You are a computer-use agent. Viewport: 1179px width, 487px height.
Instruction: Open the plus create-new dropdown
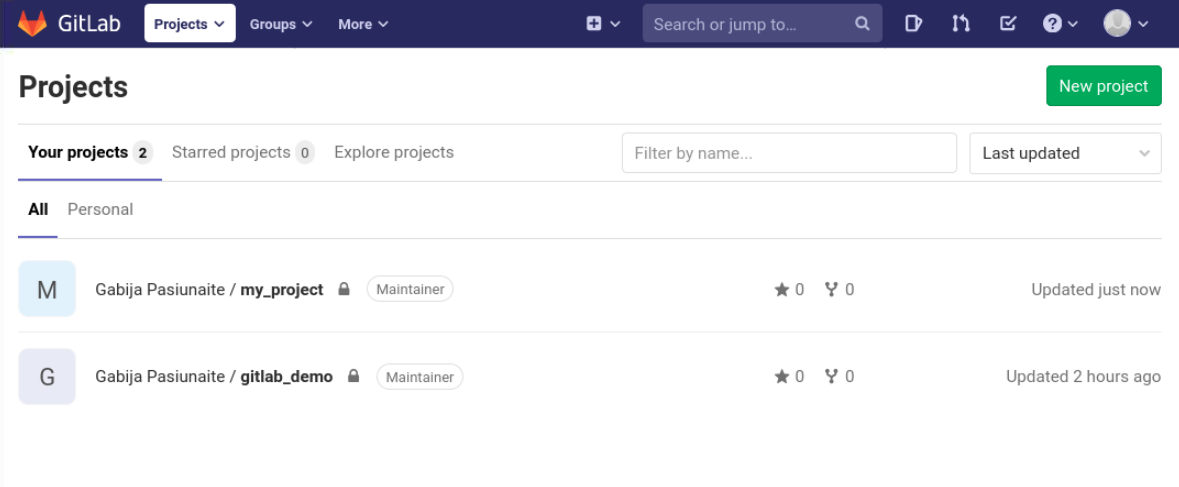click(603, 24)
